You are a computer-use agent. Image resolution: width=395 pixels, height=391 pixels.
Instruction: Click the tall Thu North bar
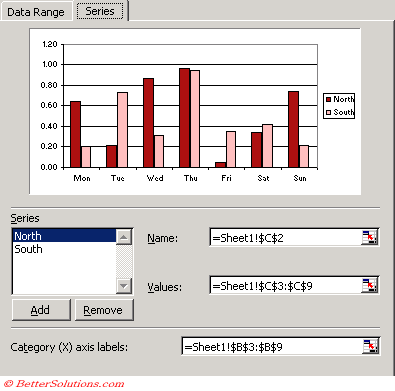click(184, 118)
